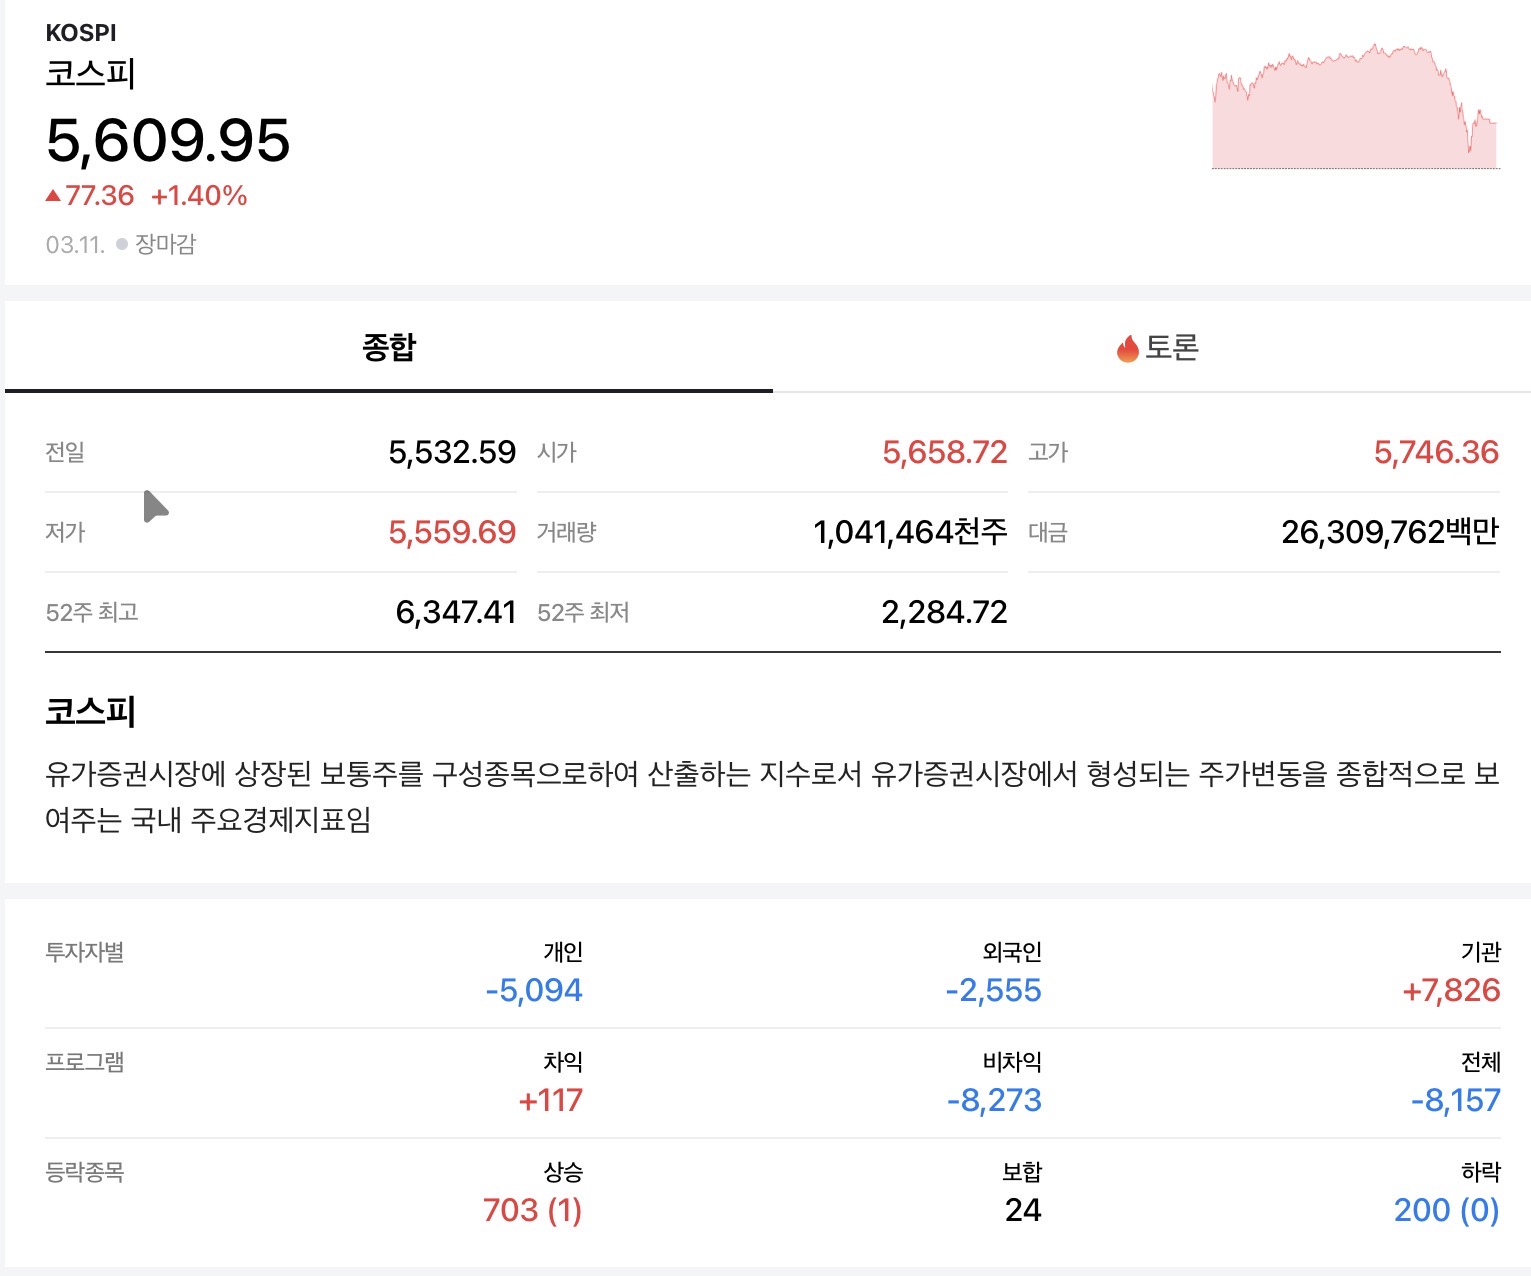This screenshot has height=1276, width=1531.
Task: Click the 기관 net value +7,826
Action: (x=1451, y=990)
